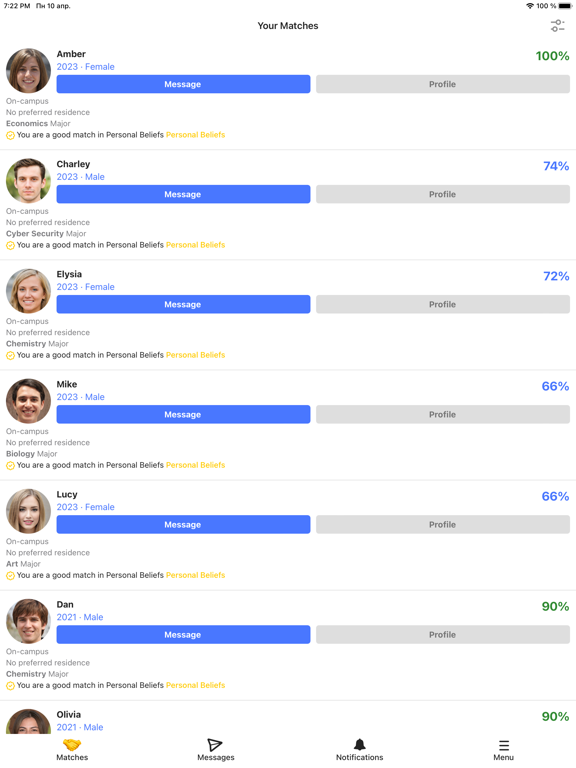The height and width of the screenshot is (768, 576).
Task: Open yellow Personal Beliefs link under Charley
Action: click(x=195, y=245)
